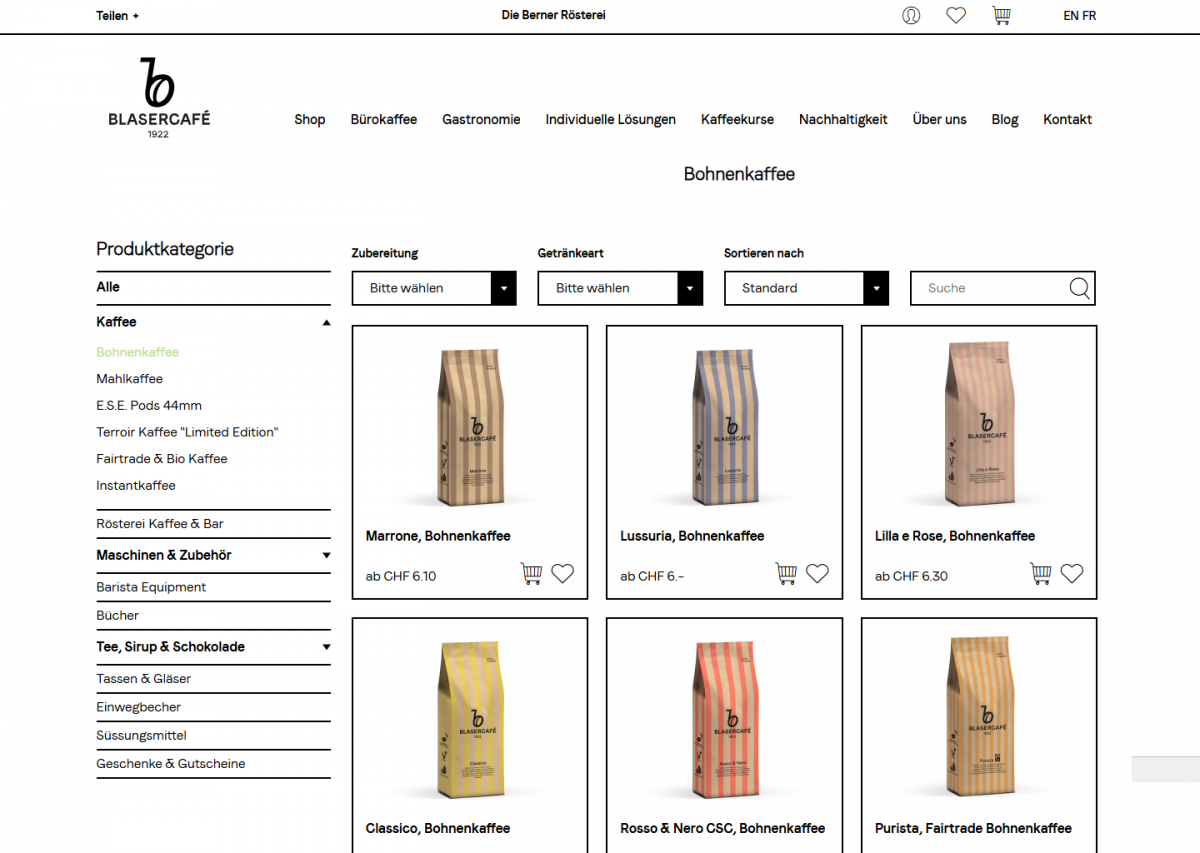This screenshot has width=1200, height=853.
Task: Open Purista, Fairtrade Bohnenkaffee title
Action: coord(973,828)
